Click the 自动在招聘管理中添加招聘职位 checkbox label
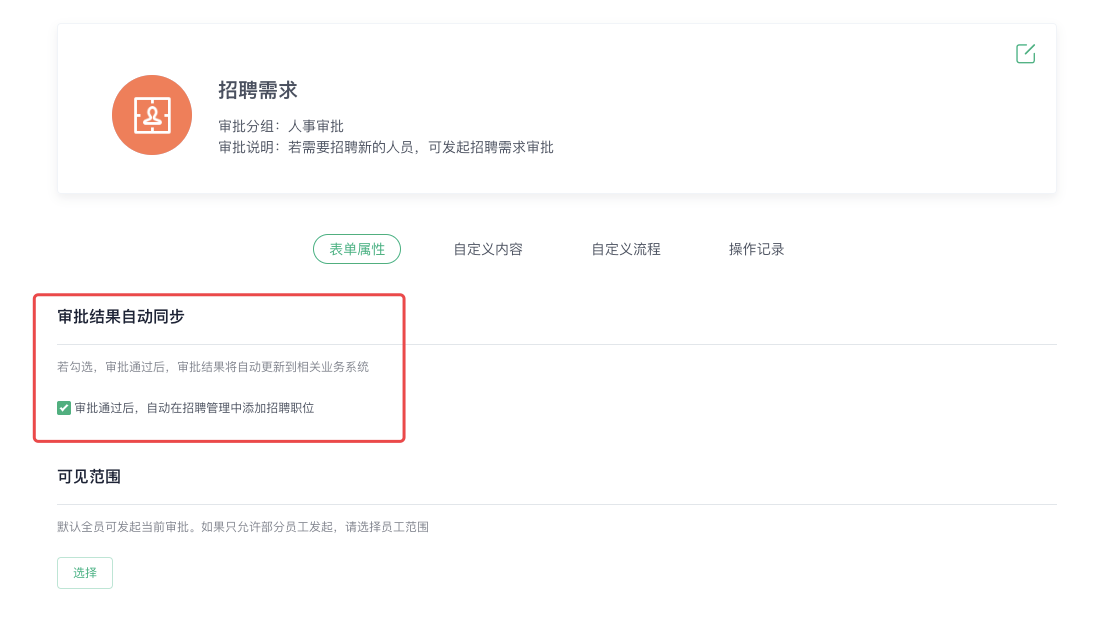This screenshot has width=1107, height=636. coord(194,408)
